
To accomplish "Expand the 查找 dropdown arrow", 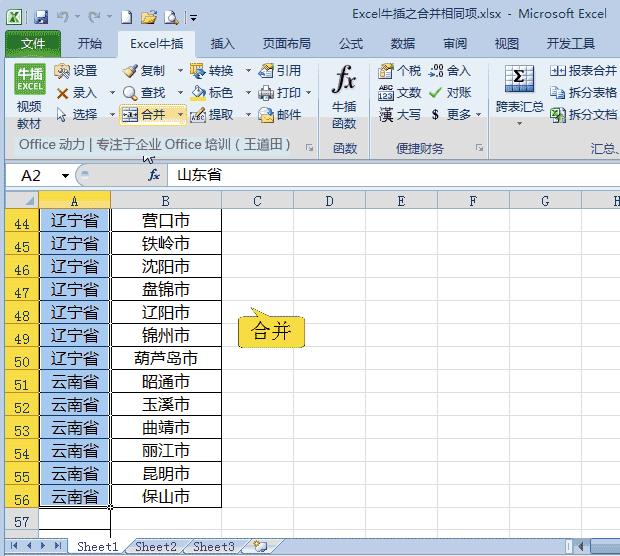I will (x=180, y=93).
